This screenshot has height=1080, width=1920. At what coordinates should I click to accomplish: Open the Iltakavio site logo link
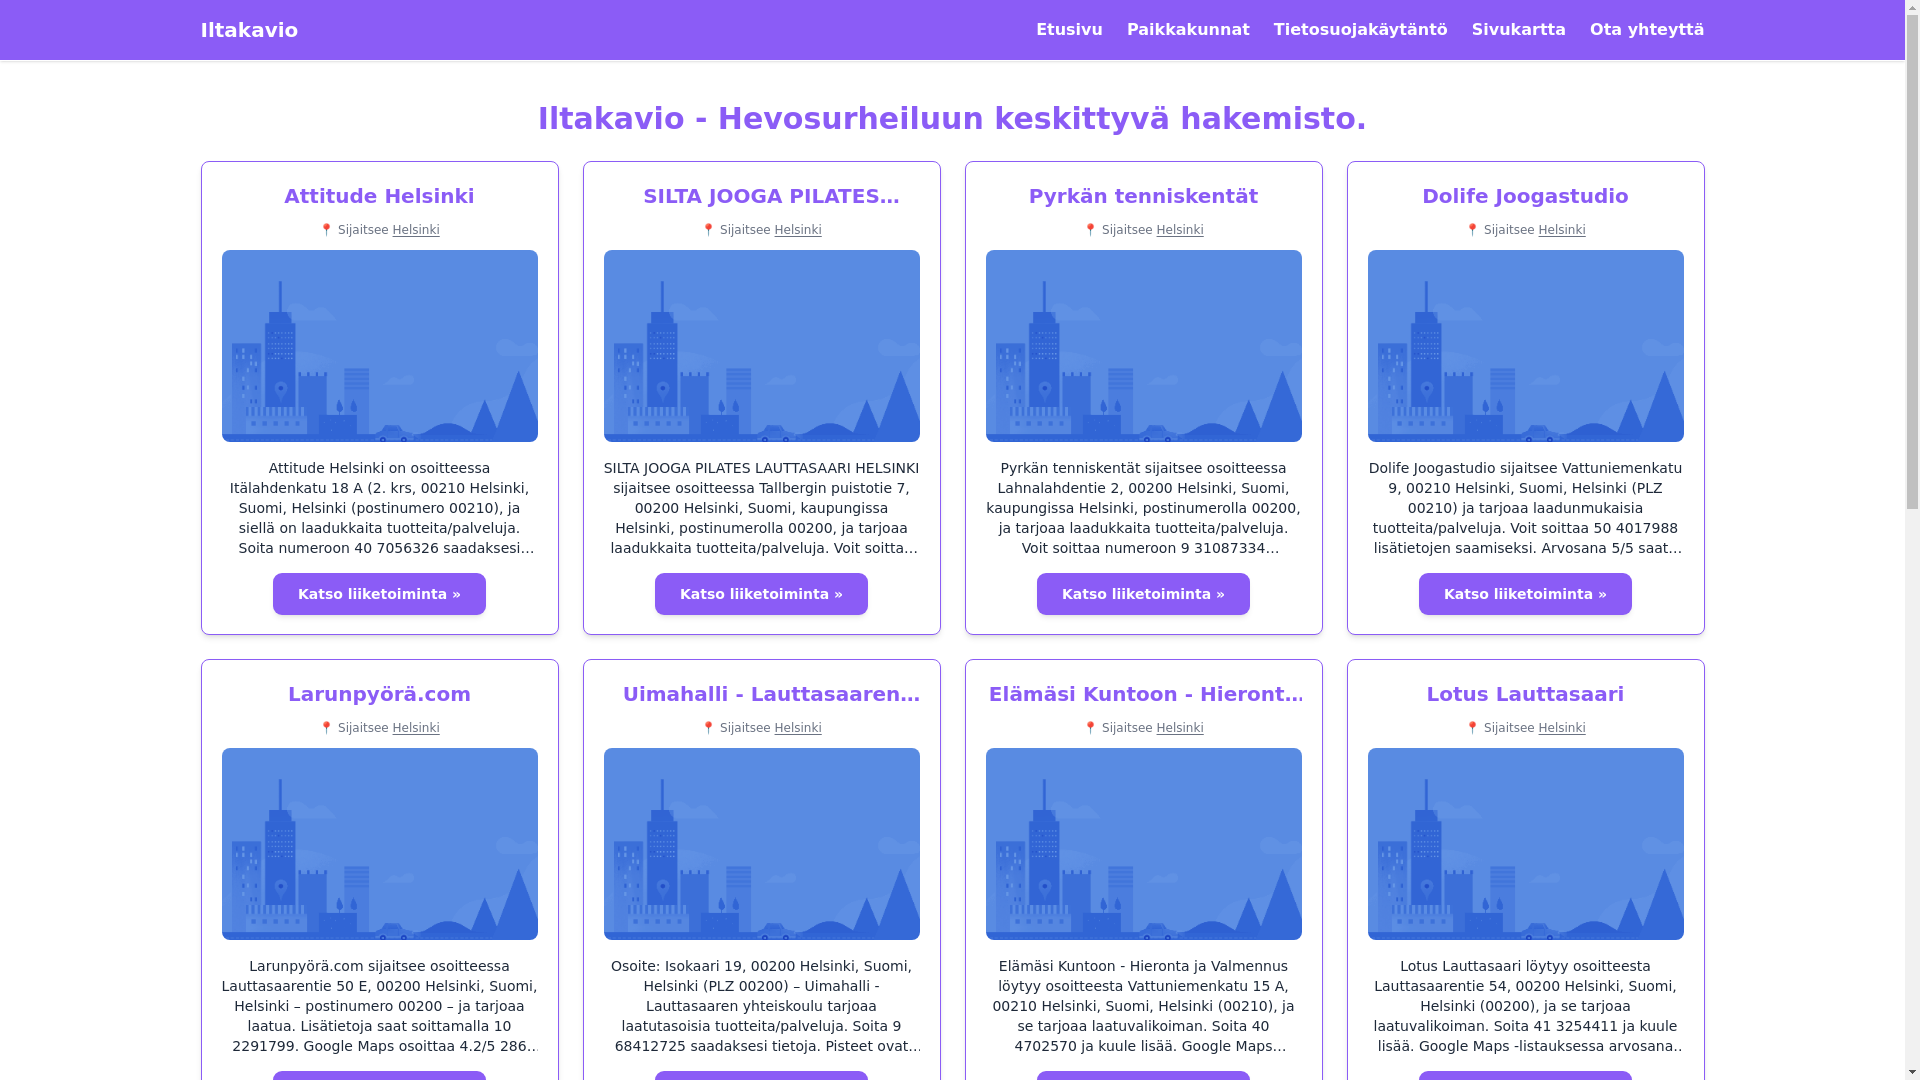pos(249,30)
